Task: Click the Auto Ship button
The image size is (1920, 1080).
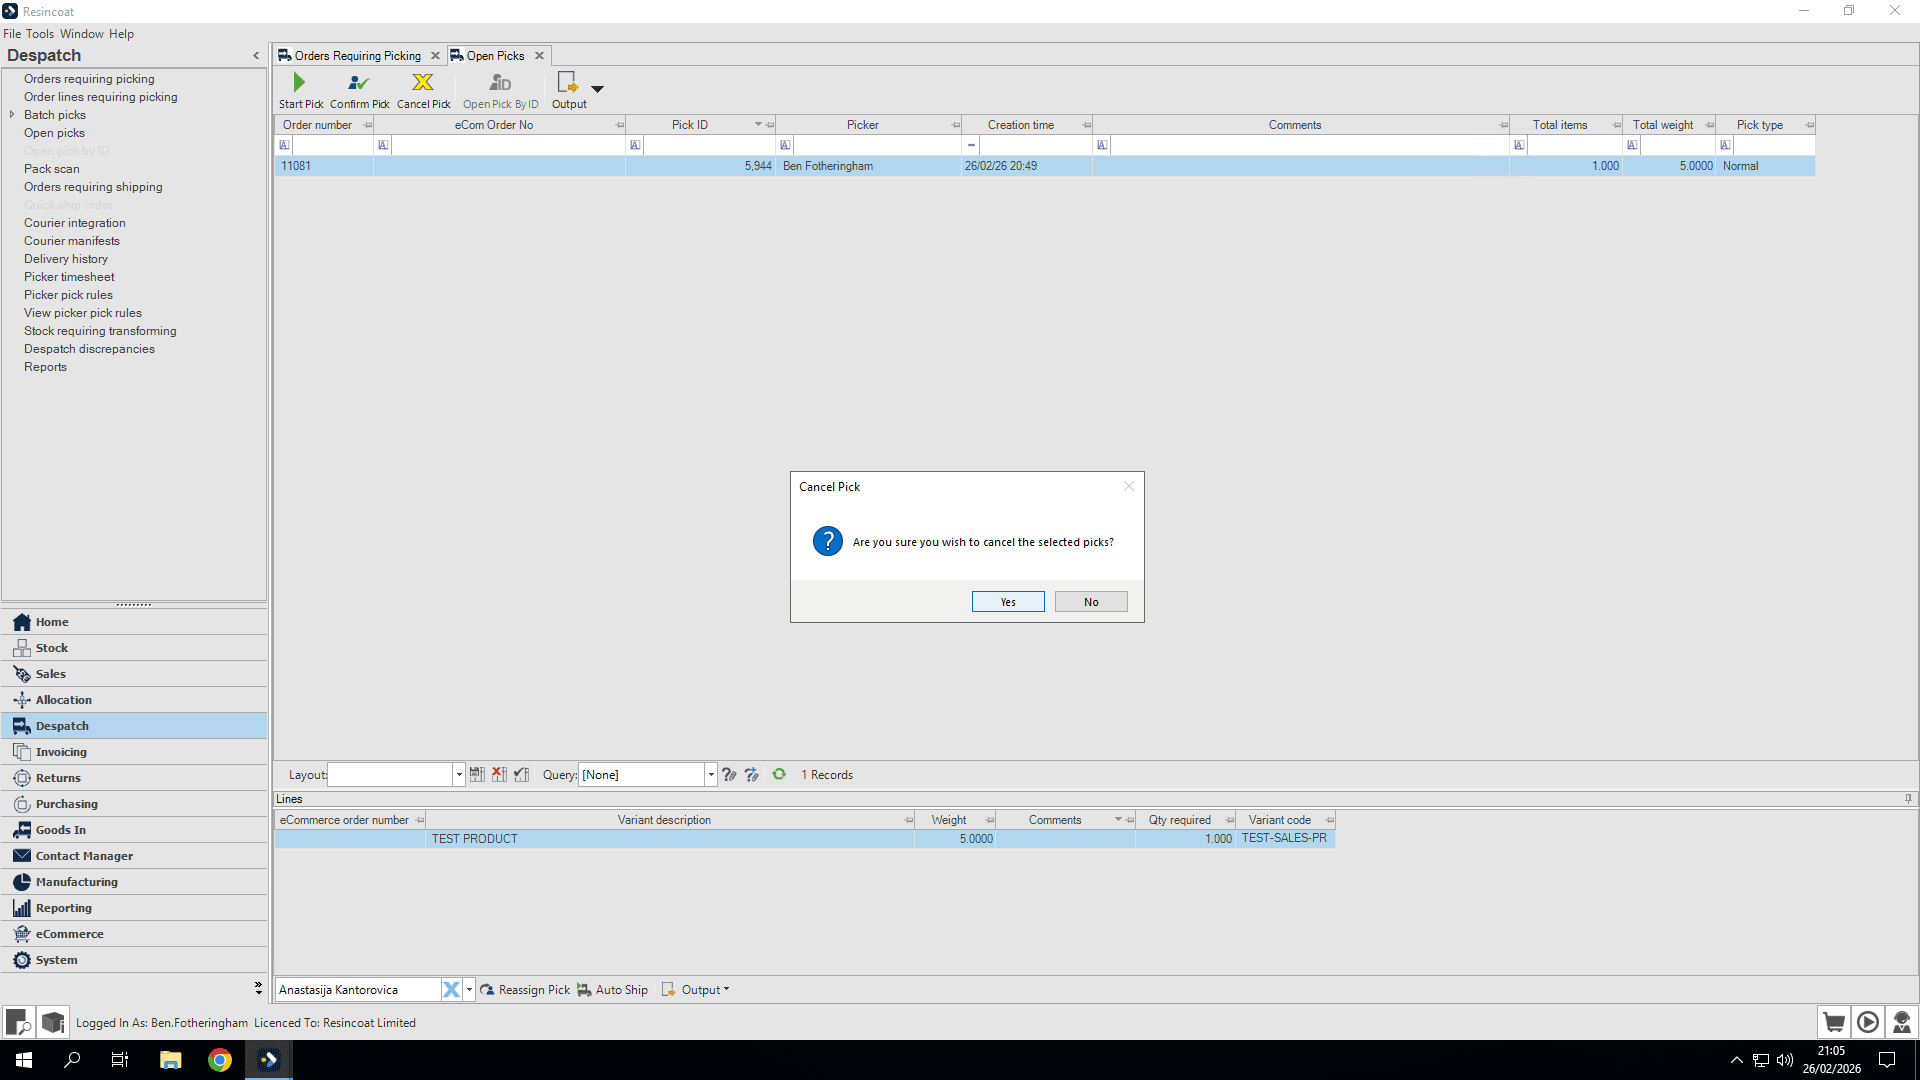Action: (612, 990)
